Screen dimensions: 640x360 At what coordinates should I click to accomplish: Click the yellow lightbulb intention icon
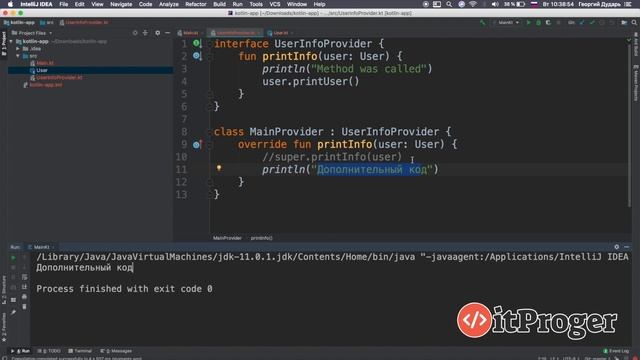(219, 168)
